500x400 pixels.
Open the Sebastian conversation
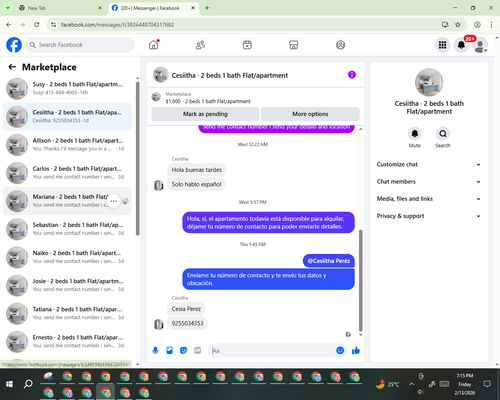point(67,229)
